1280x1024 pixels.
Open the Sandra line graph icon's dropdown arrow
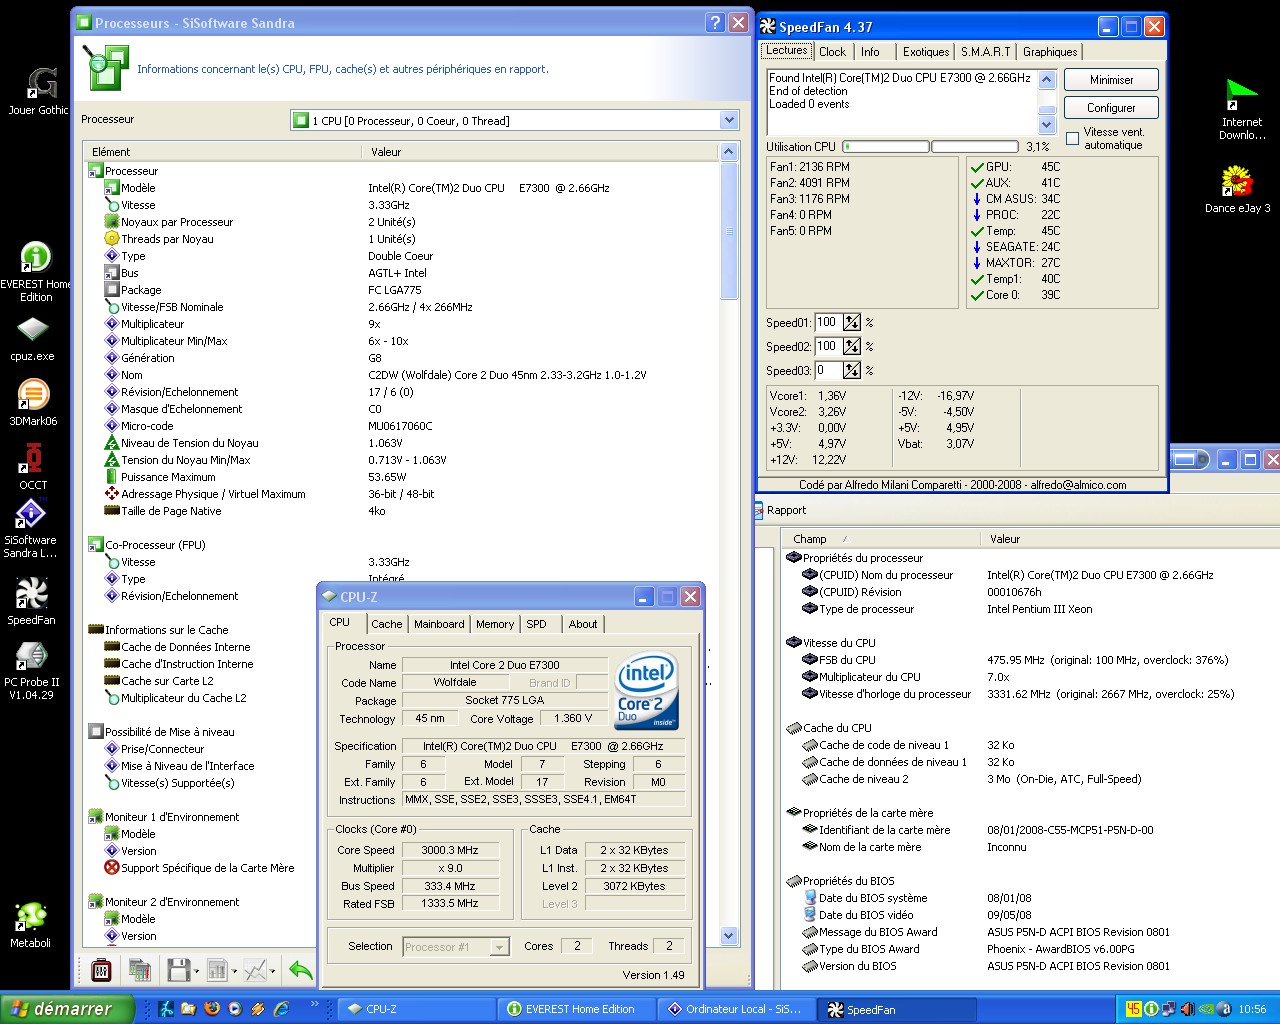pos(272,971)
